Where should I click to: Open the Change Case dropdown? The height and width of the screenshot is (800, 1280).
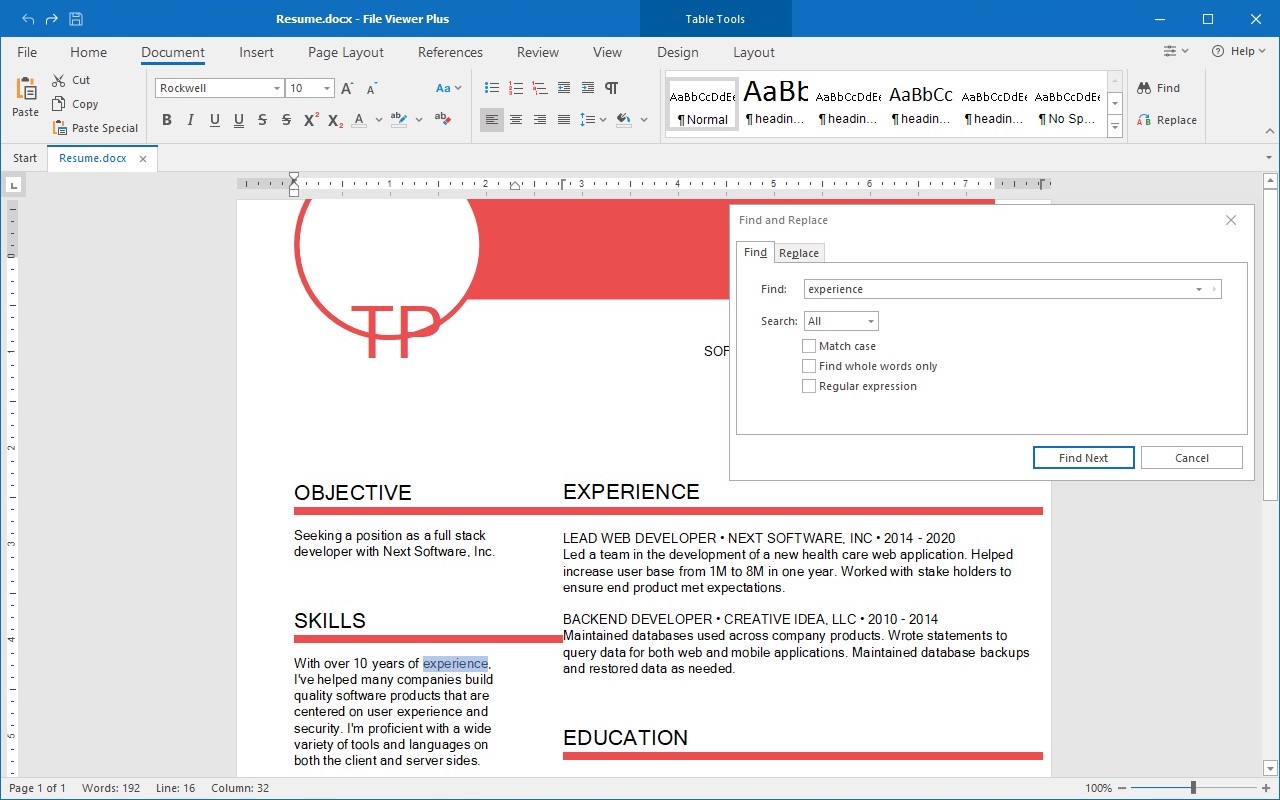[x=449, y=88]
